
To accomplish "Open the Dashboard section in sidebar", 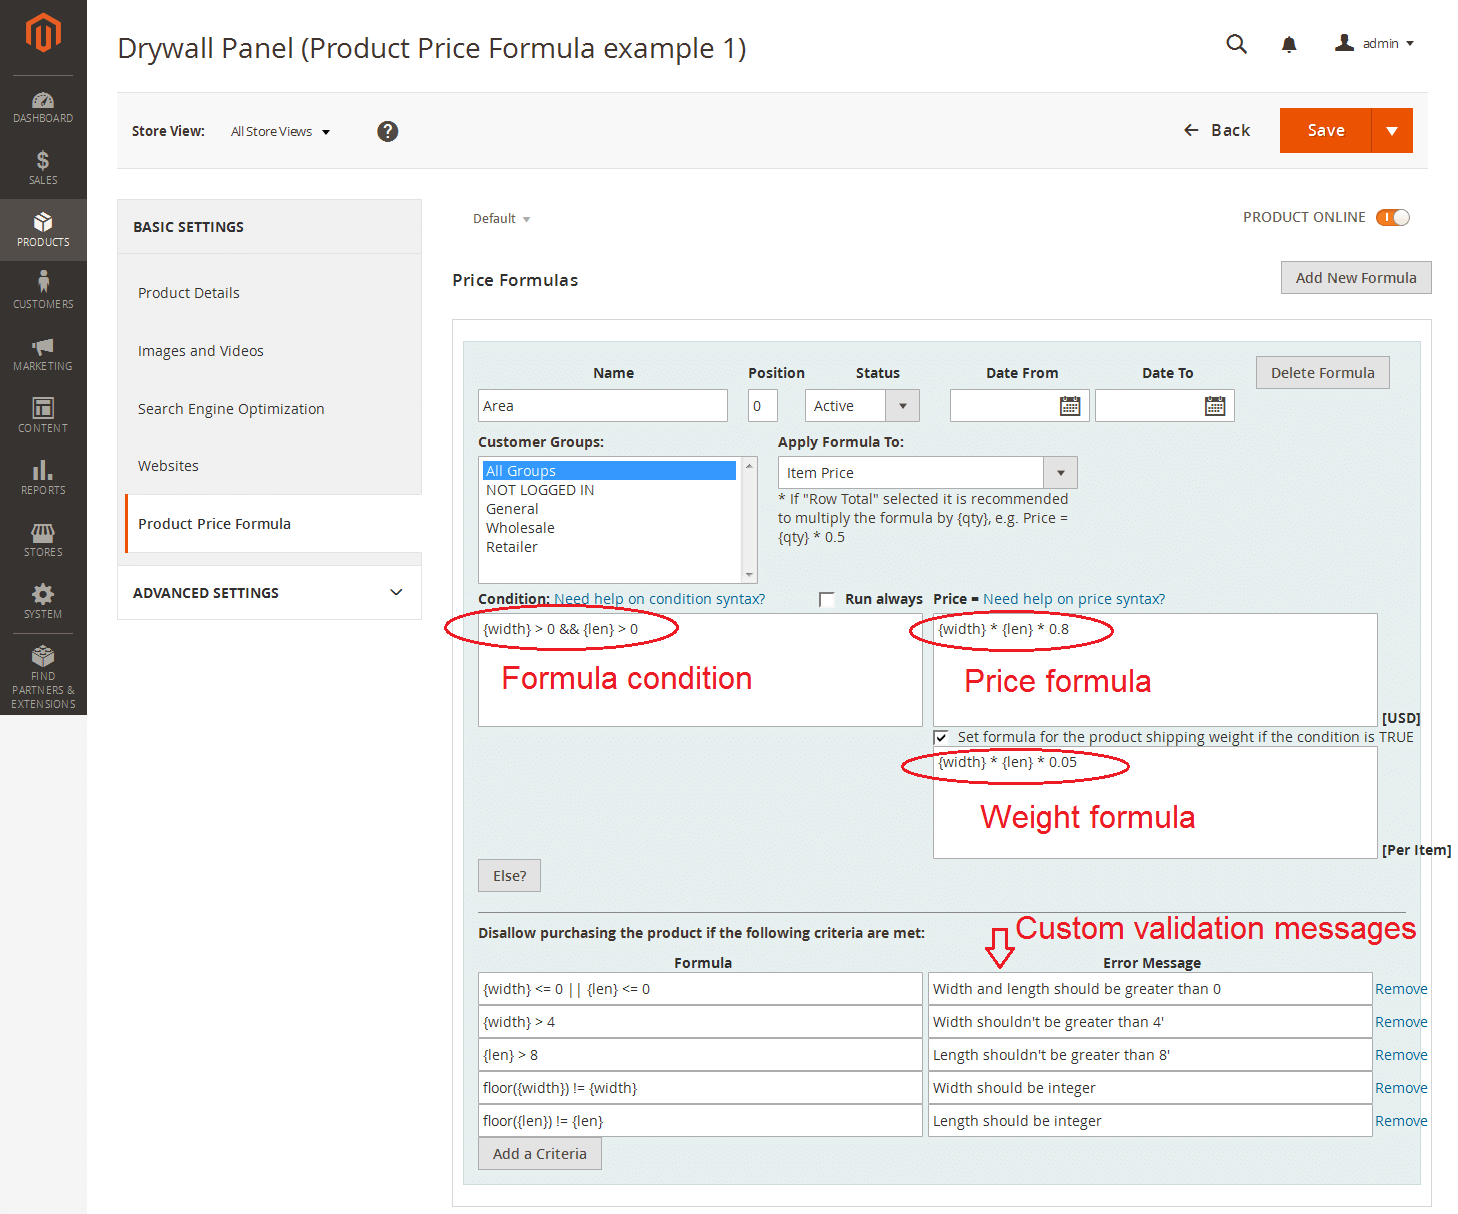I will tap(43, 107).
